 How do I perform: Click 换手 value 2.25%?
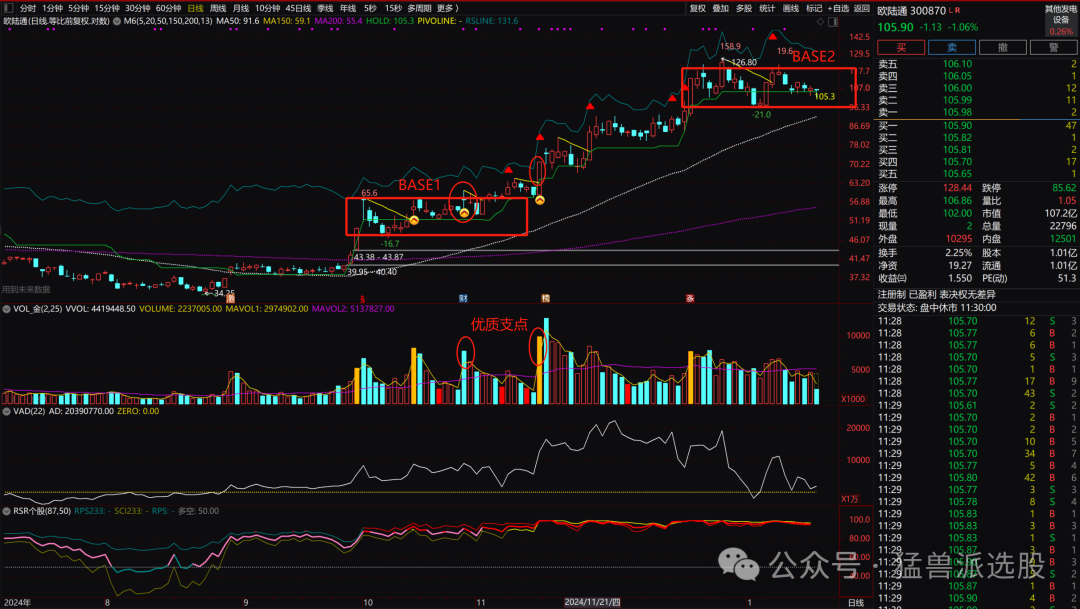coord(959,253)
